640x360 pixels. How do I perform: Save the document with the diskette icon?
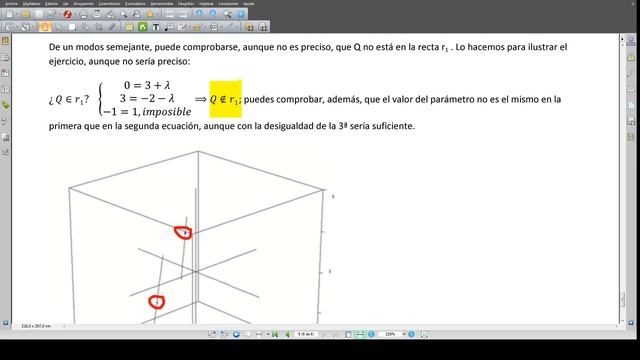pos(39,14)
